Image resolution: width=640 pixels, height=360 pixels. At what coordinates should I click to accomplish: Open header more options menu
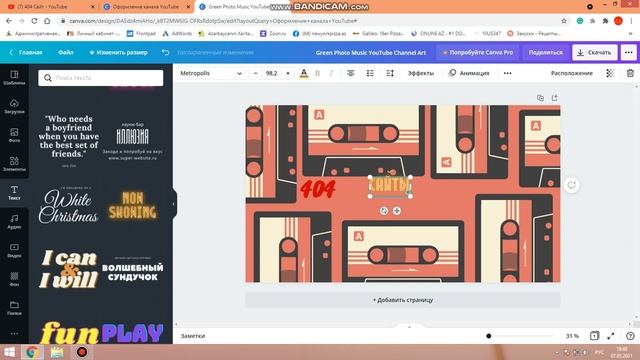[x=629, y=52]
